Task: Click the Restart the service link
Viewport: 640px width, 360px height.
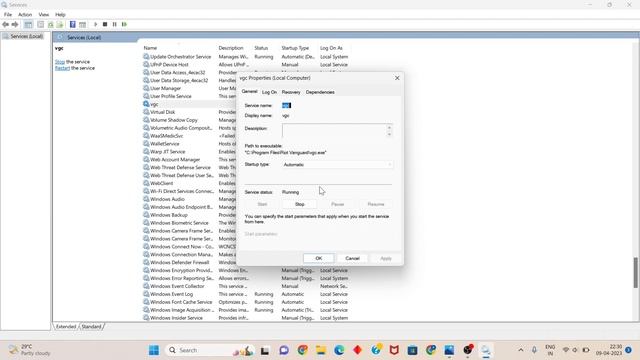Action: tap(62, 68)
